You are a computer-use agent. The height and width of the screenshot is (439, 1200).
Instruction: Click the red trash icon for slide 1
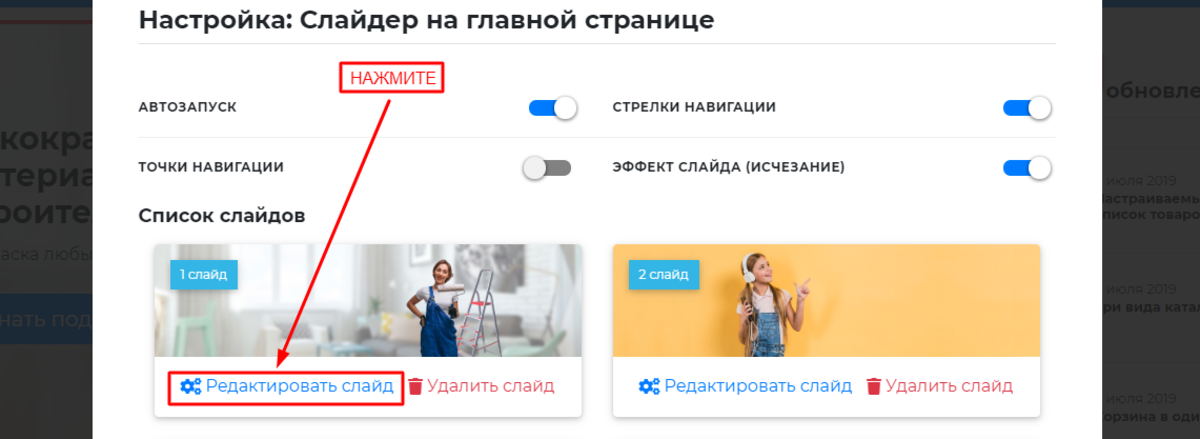415,386
